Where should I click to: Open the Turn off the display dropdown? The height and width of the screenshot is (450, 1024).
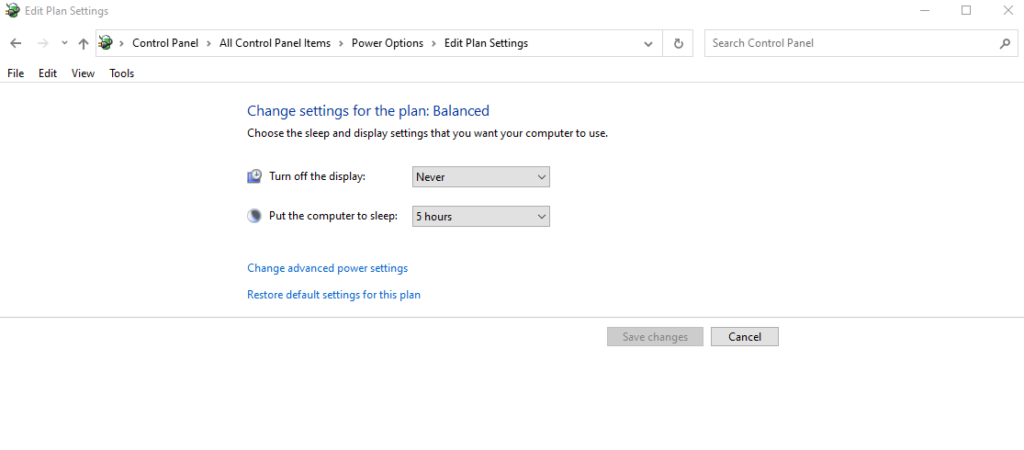[481, 177]
